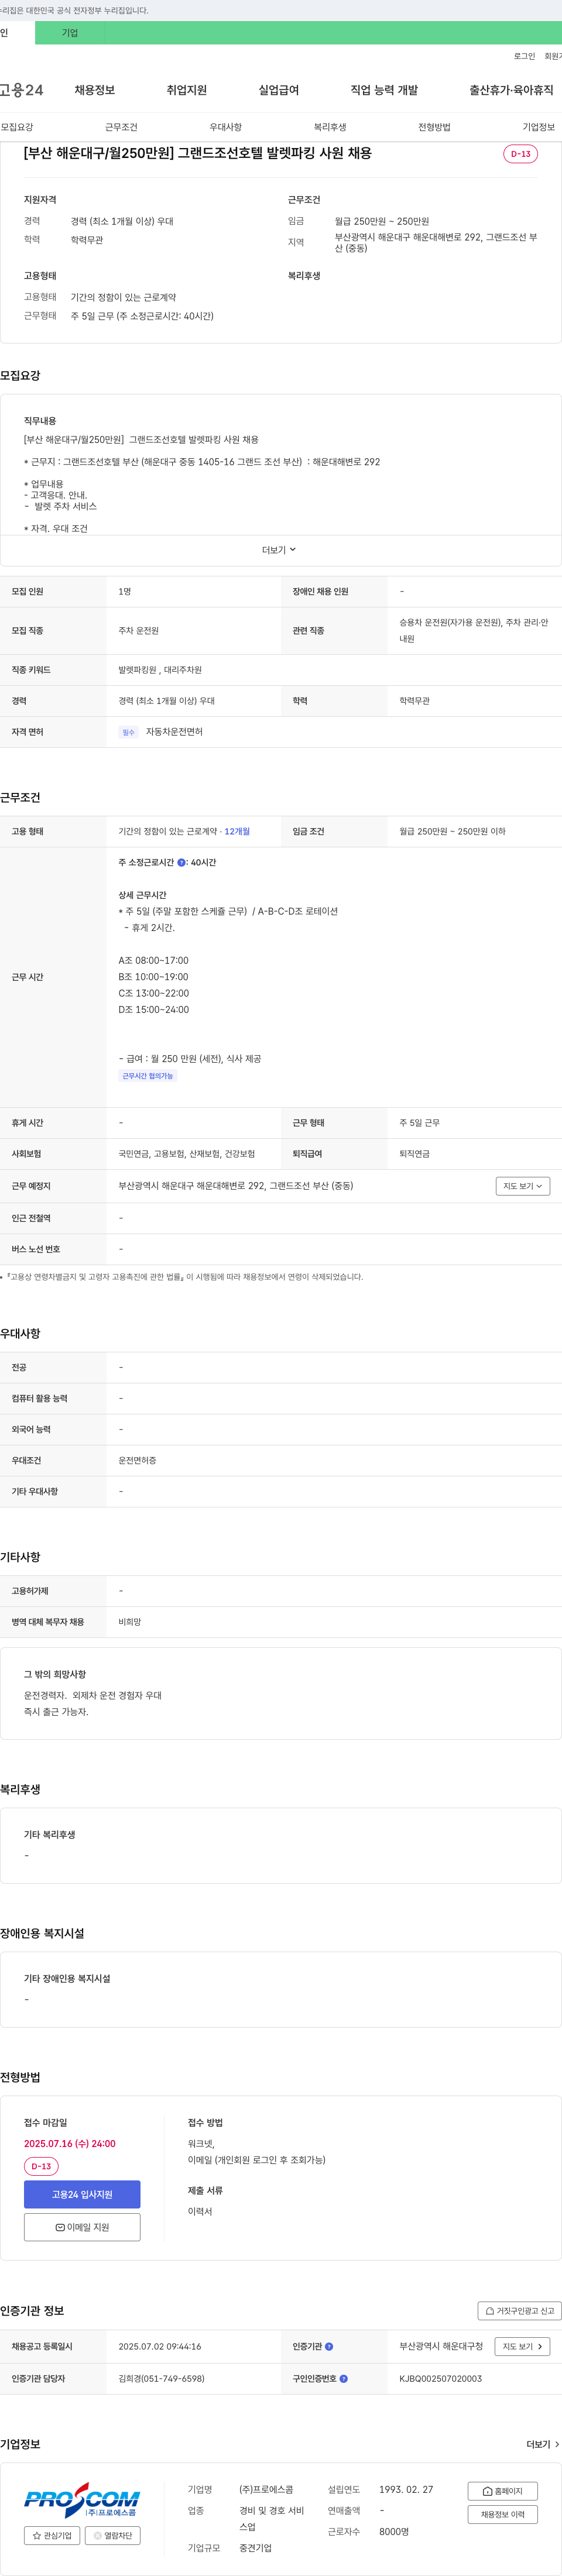Click certification number KJBQ002507020003
This screenshot has width=562, height=2576.
click(440, 2379)
